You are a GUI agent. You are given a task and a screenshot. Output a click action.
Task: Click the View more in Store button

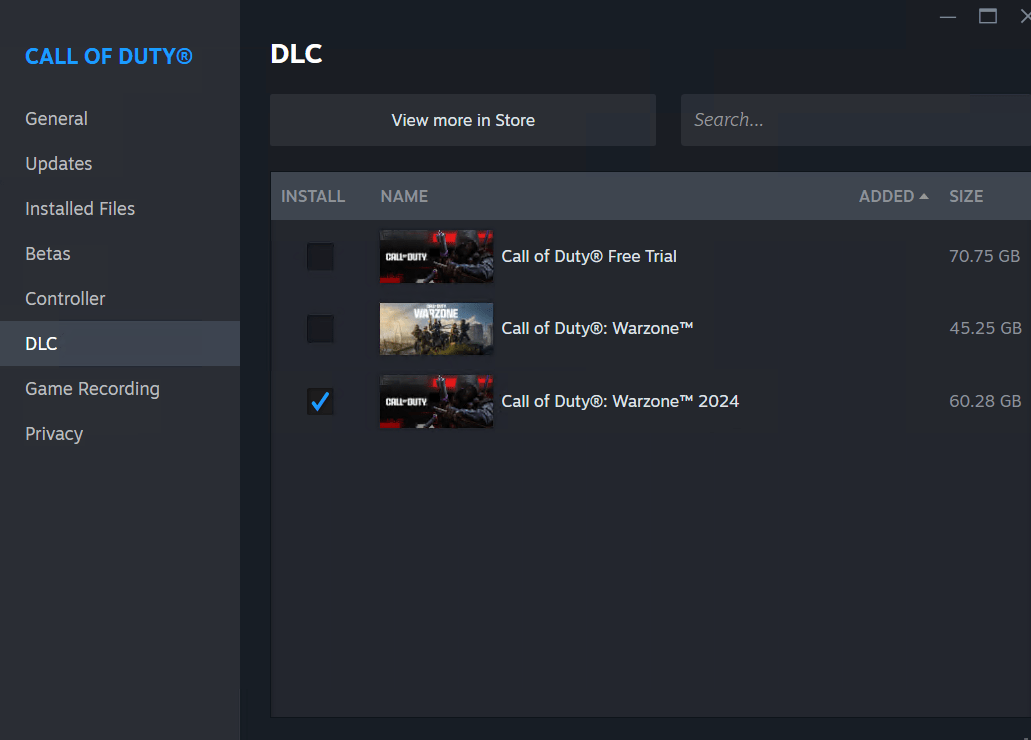pos(463,120)
